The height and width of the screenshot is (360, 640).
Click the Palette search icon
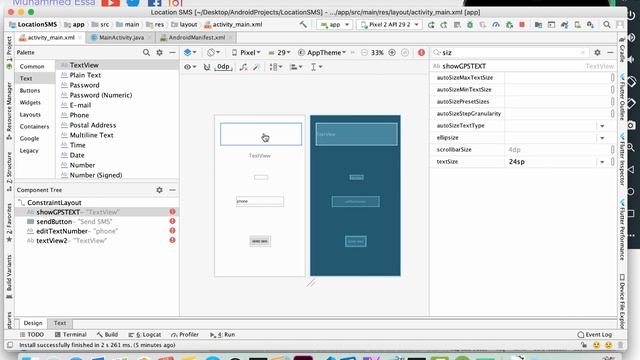146,52
